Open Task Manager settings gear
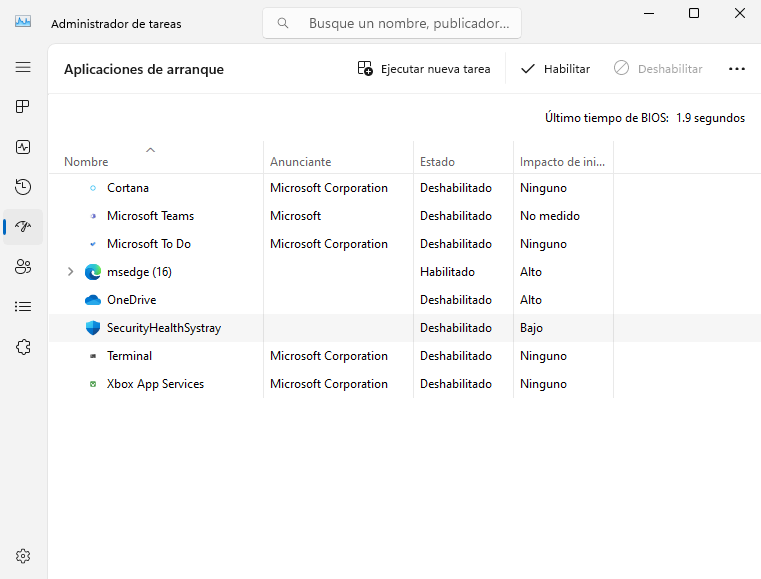Image resolution: width=761 pixels, height=579 pixels. (x=23, y=556)
